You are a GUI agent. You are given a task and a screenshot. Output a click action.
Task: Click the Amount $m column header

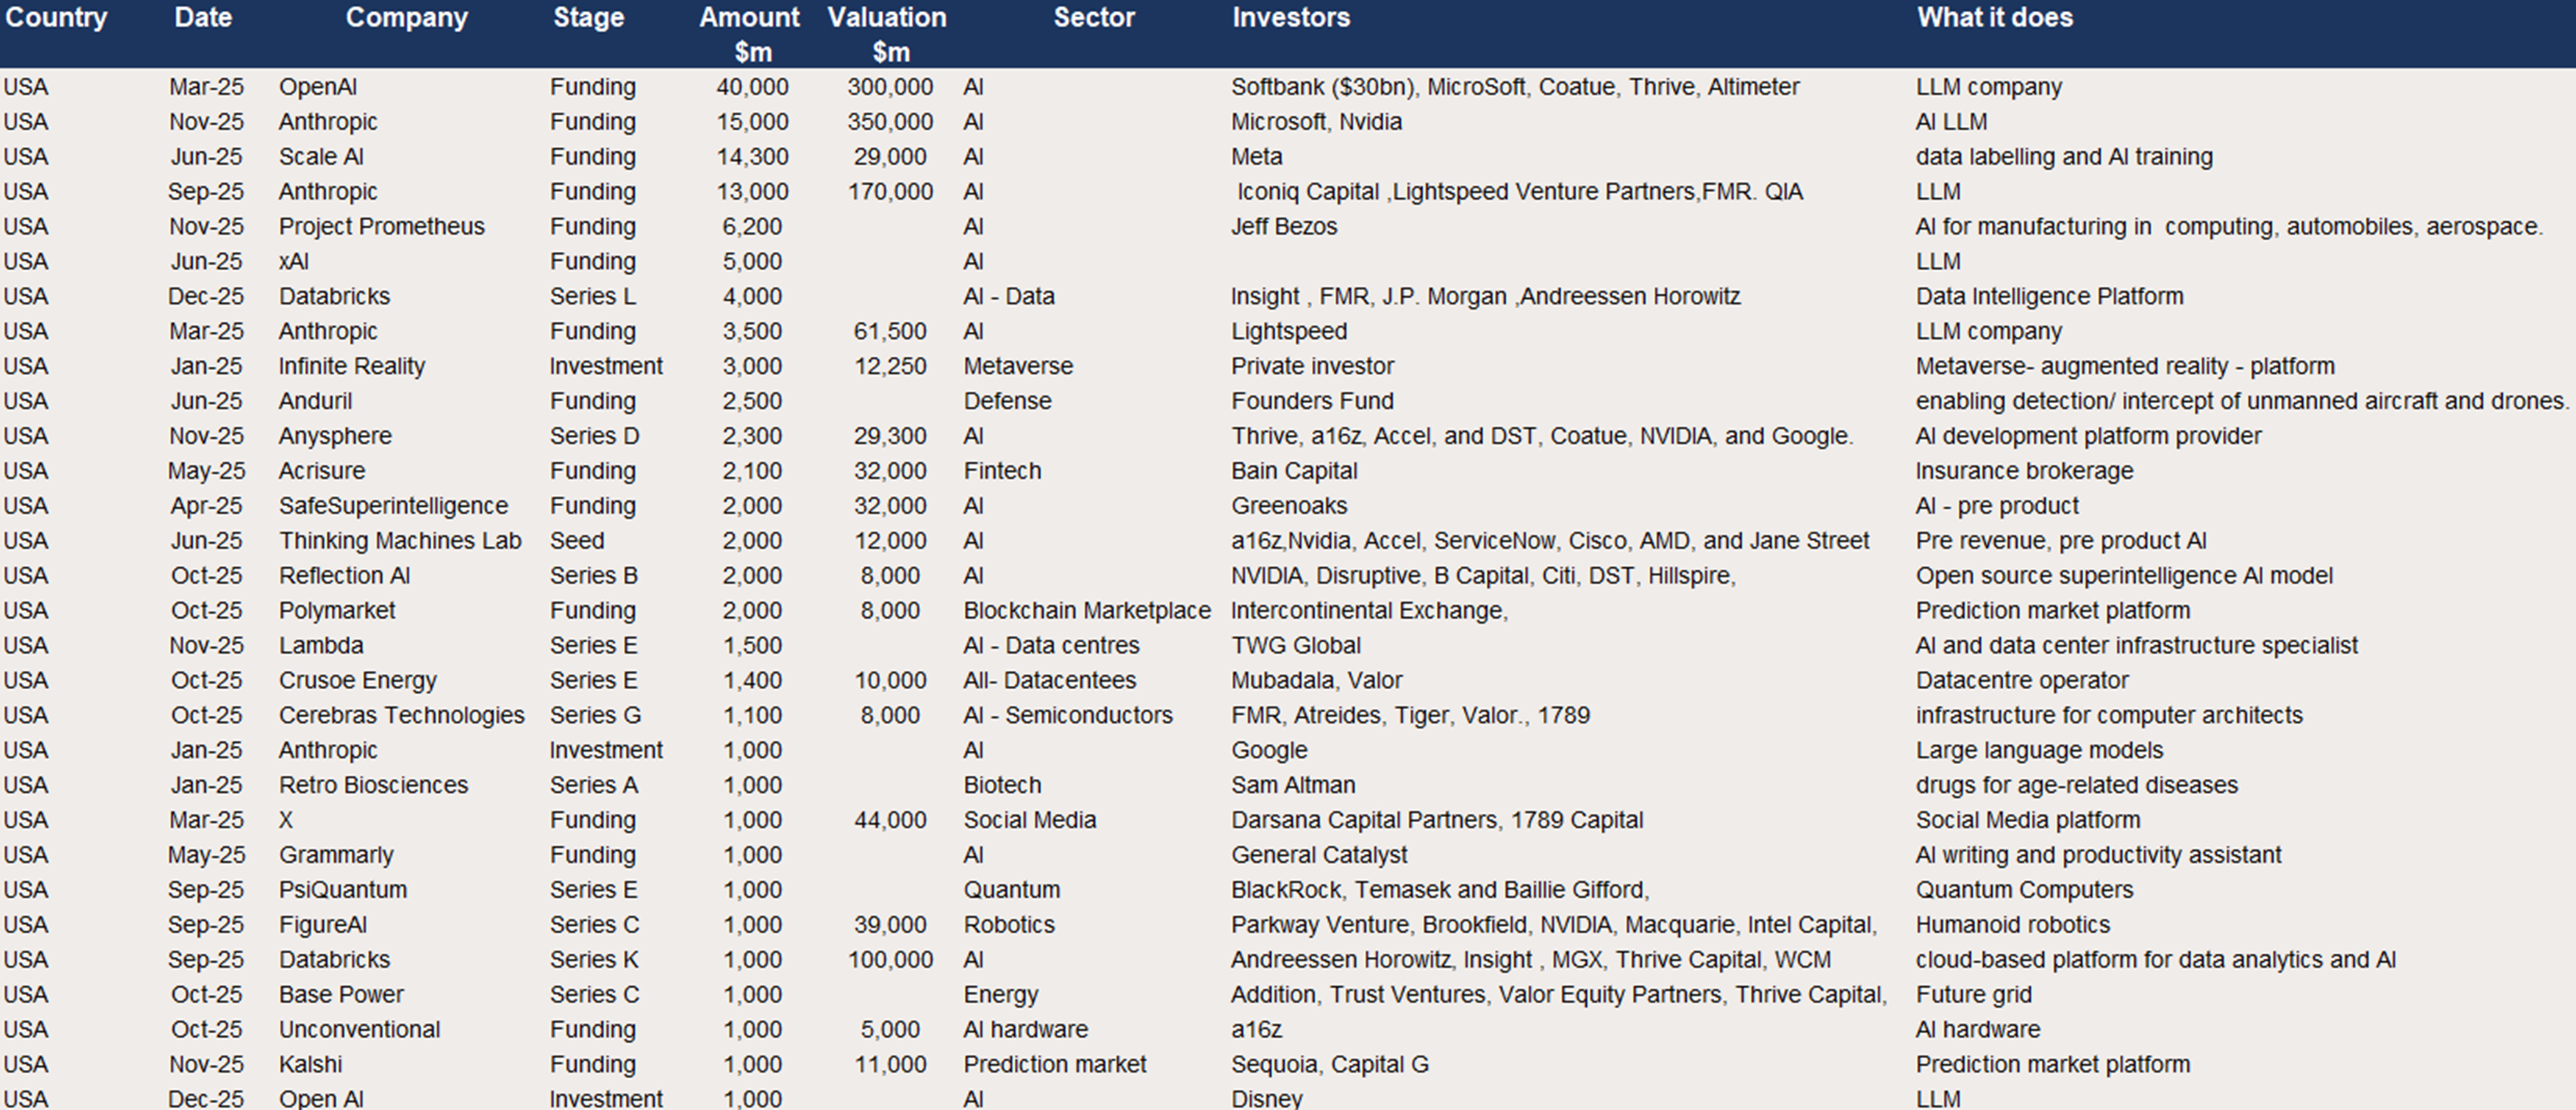(x=750, y=34)
